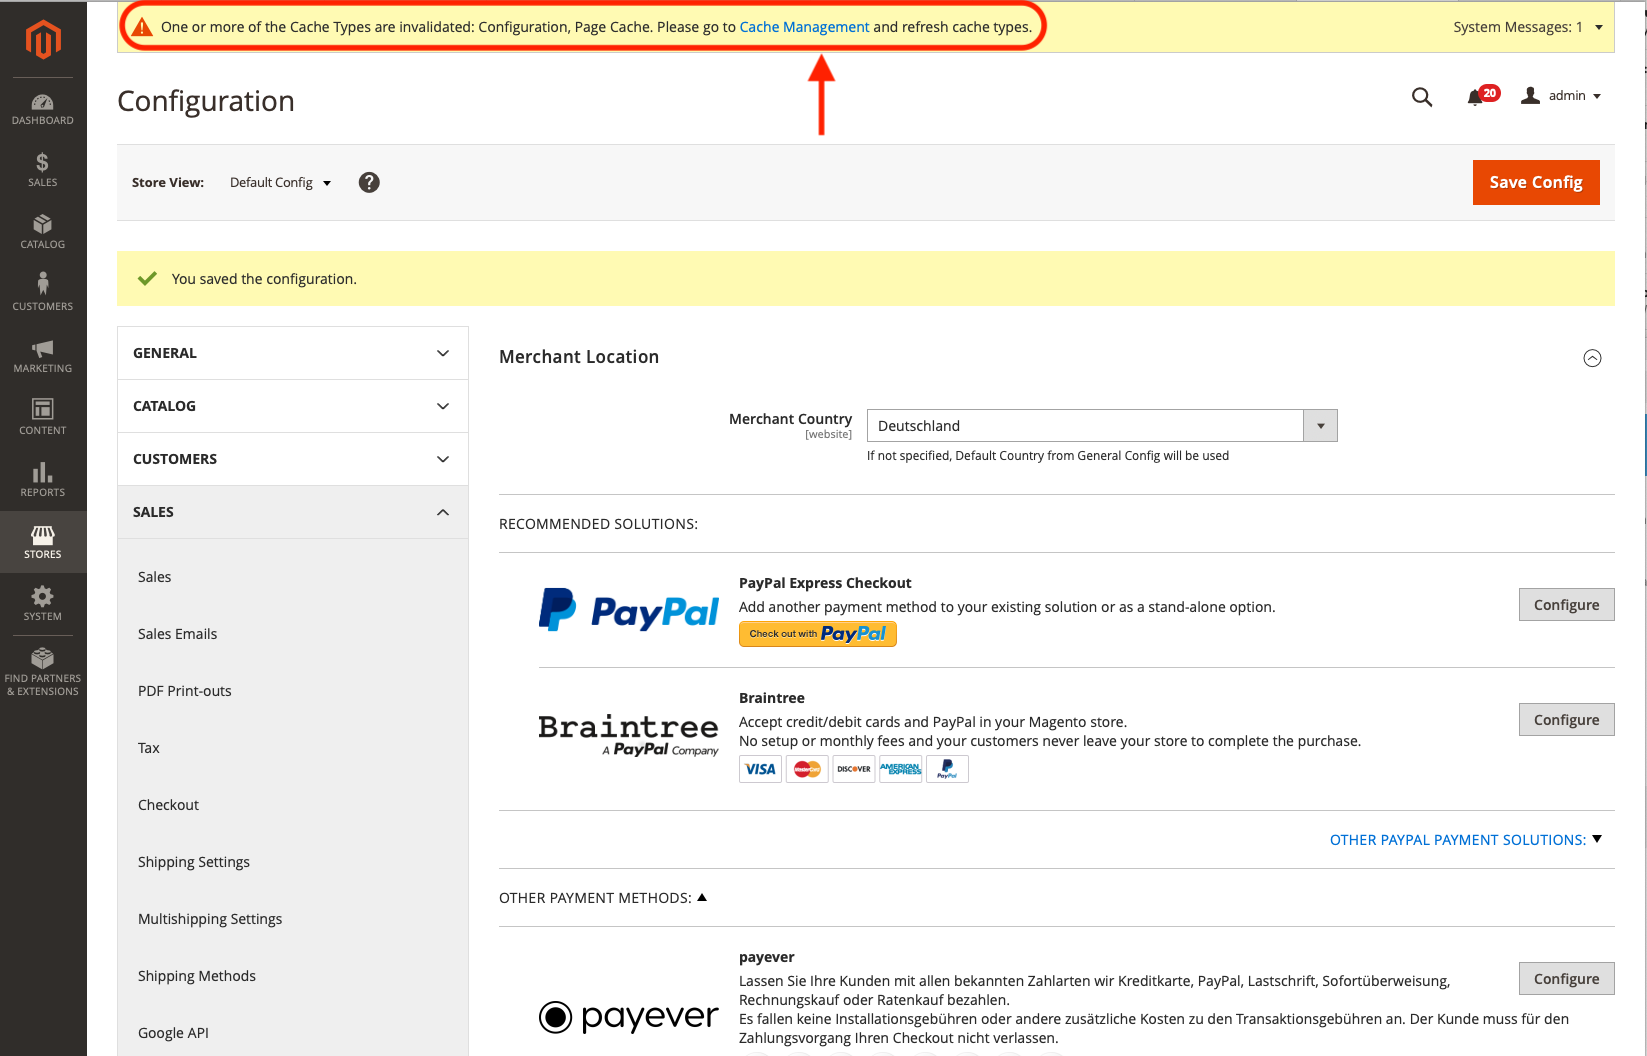The width and height of the screenshot is (1647, 1056).
Task: Open Find Partners & Extensions
Action: click(43, 671)
